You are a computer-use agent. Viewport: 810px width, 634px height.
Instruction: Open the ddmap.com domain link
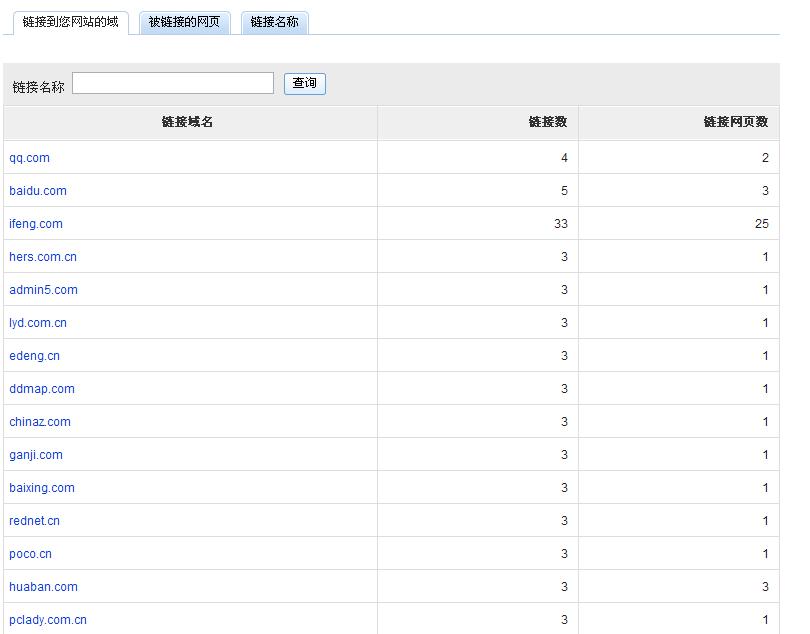(x=42, y=389)
